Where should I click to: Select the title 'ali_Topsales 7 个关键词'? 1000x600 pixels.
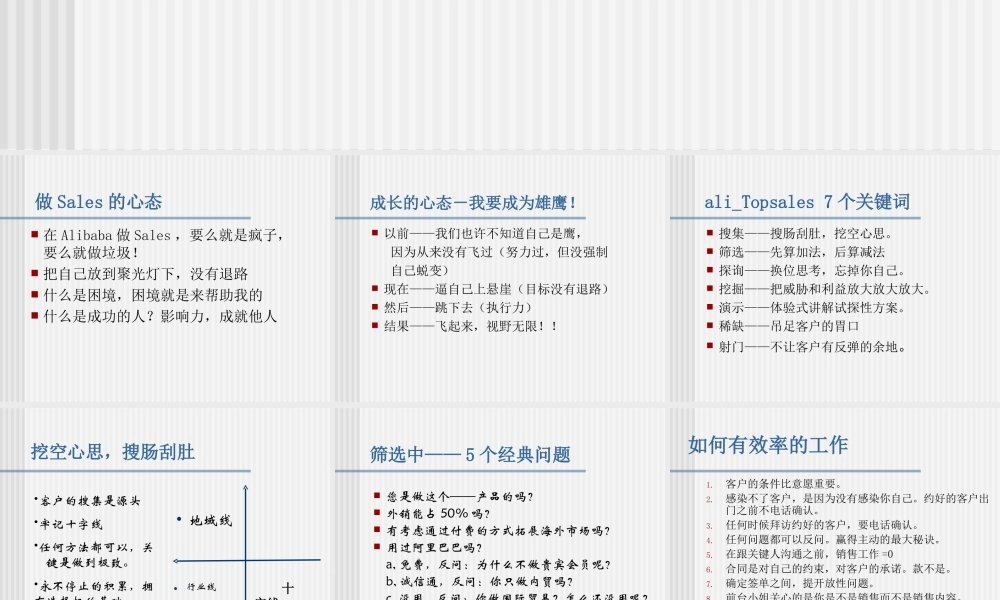[x=807, y=202]
